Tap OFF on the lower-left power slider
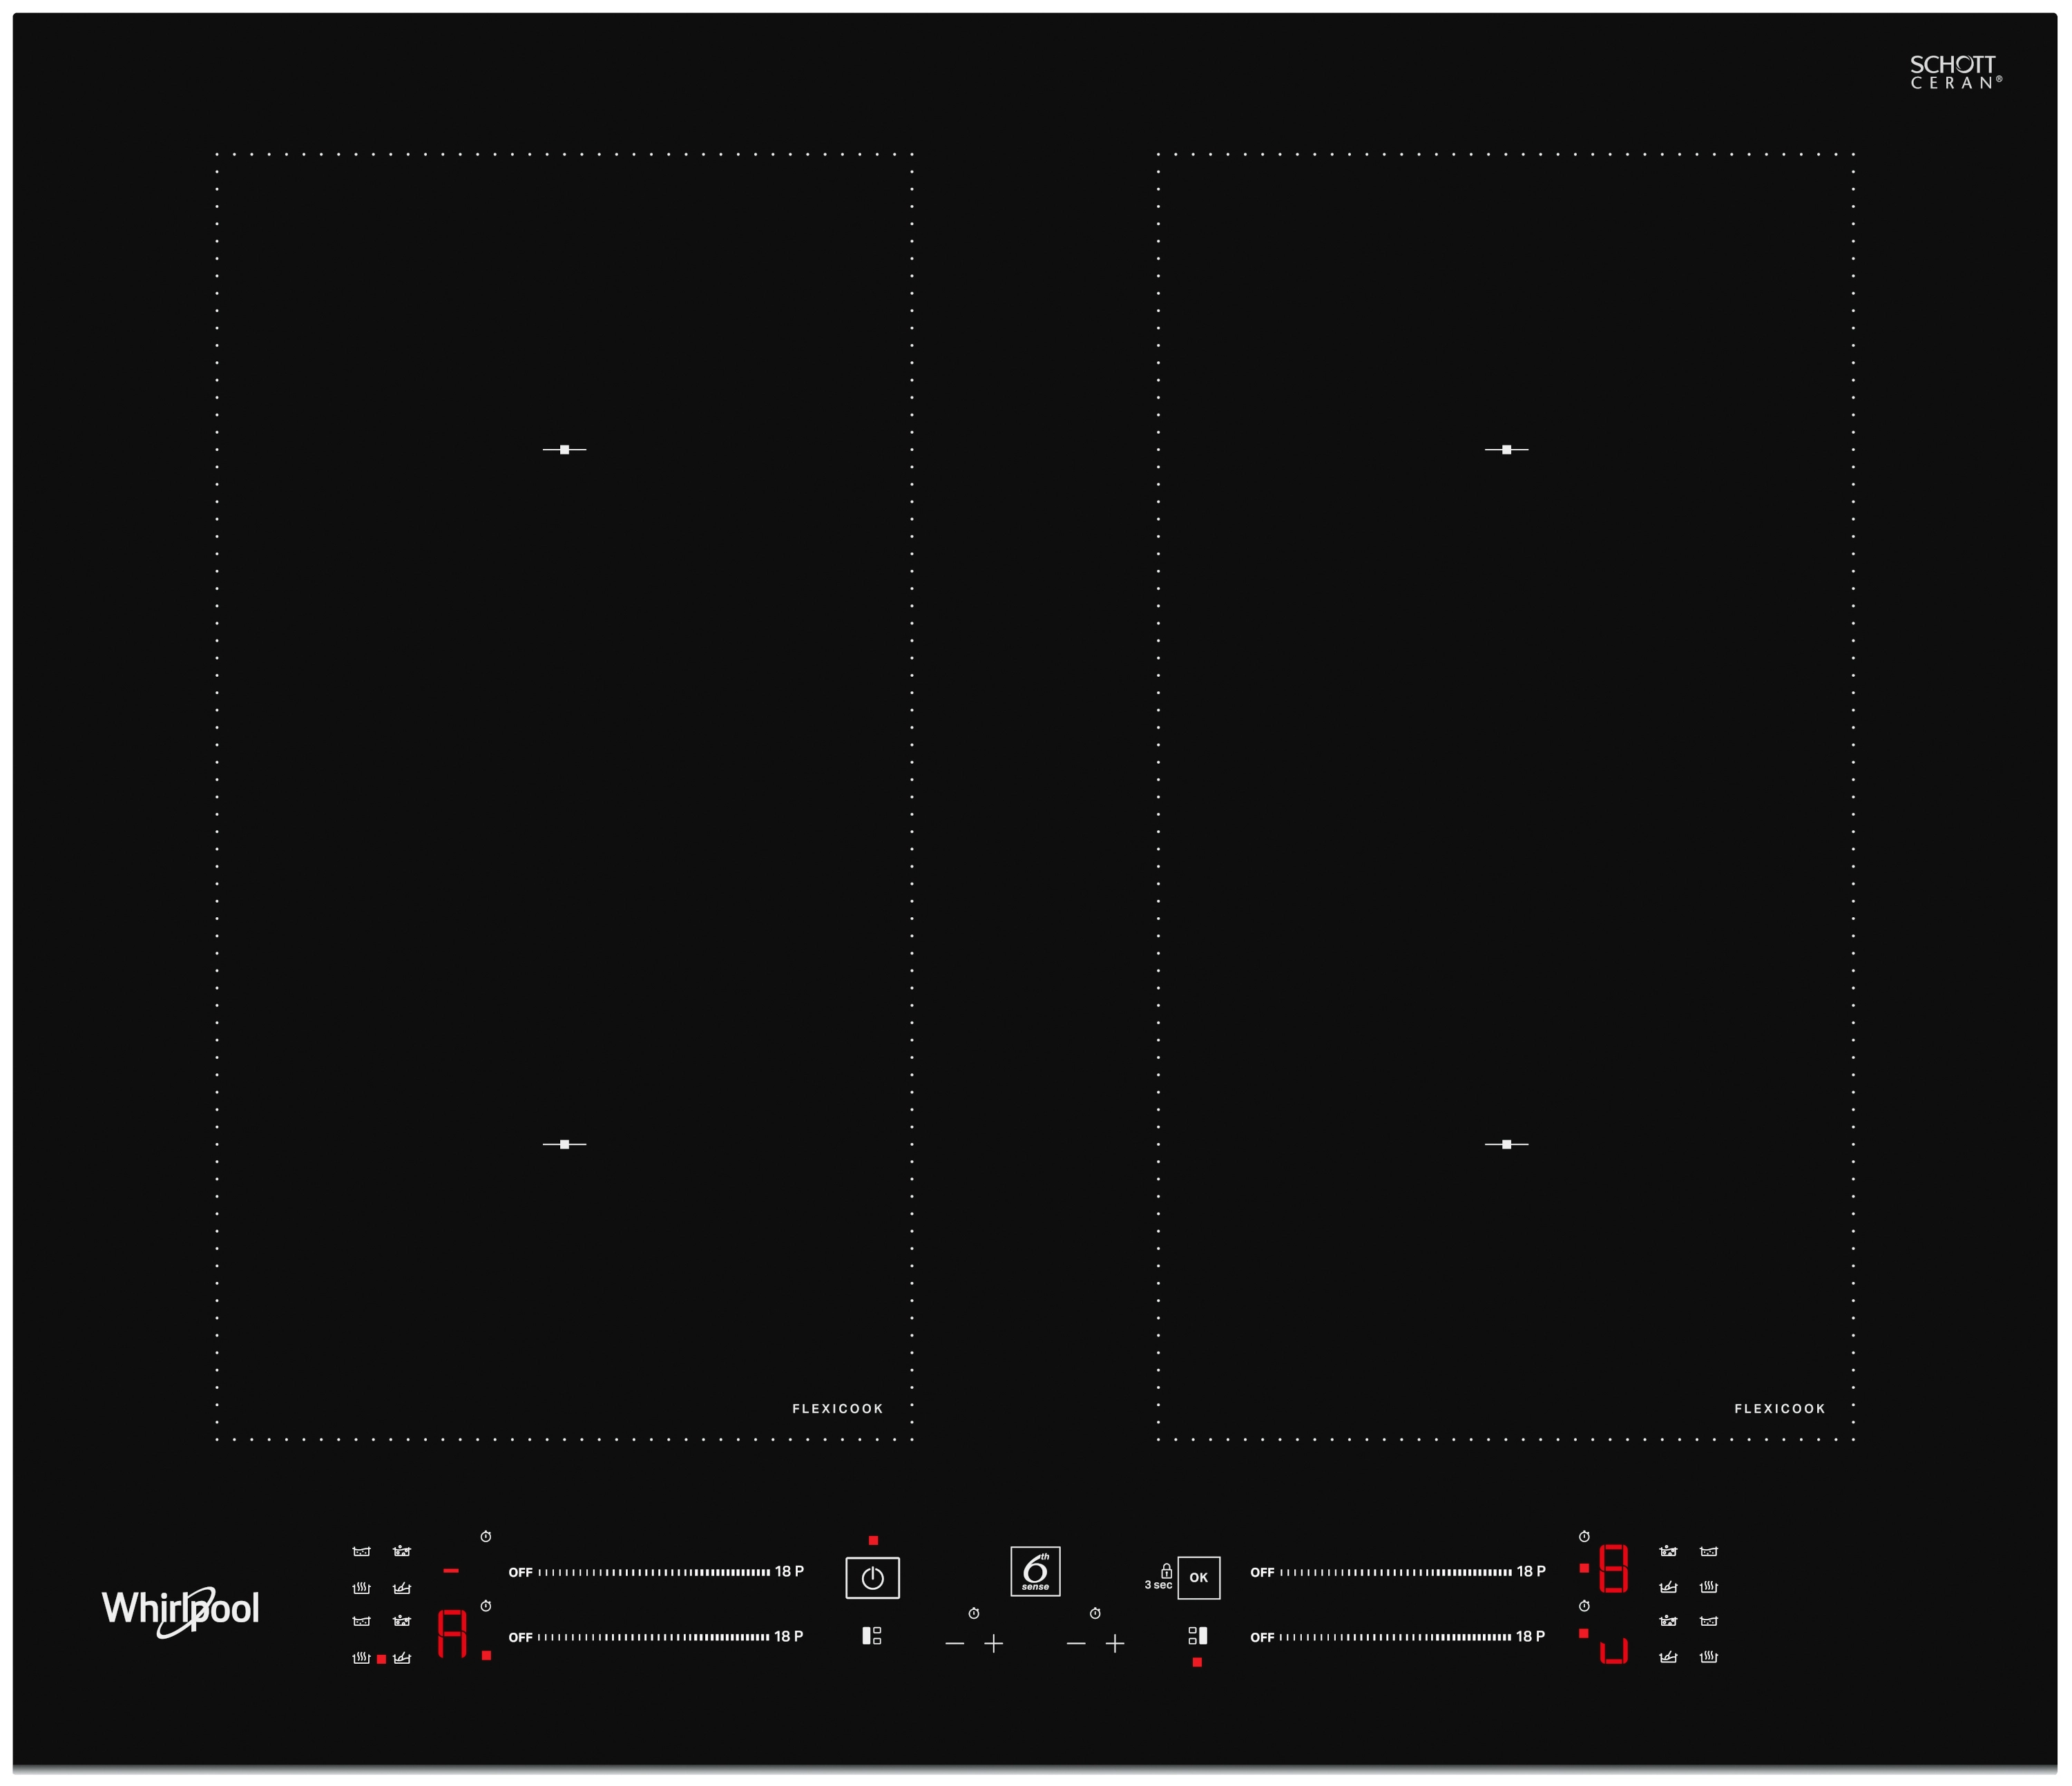 [x=520, y=1637]
